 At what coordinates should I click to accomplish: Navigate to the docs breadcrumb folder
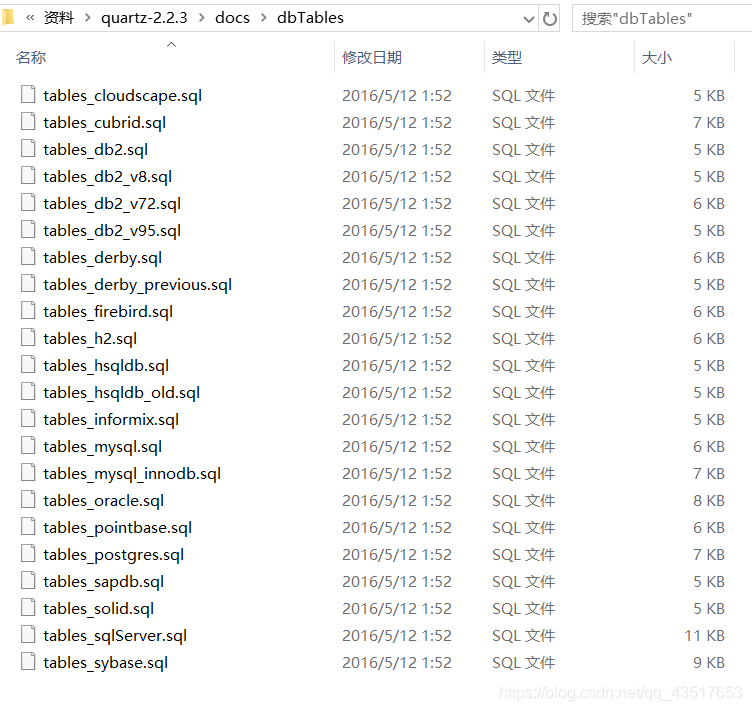coord(232,18)
